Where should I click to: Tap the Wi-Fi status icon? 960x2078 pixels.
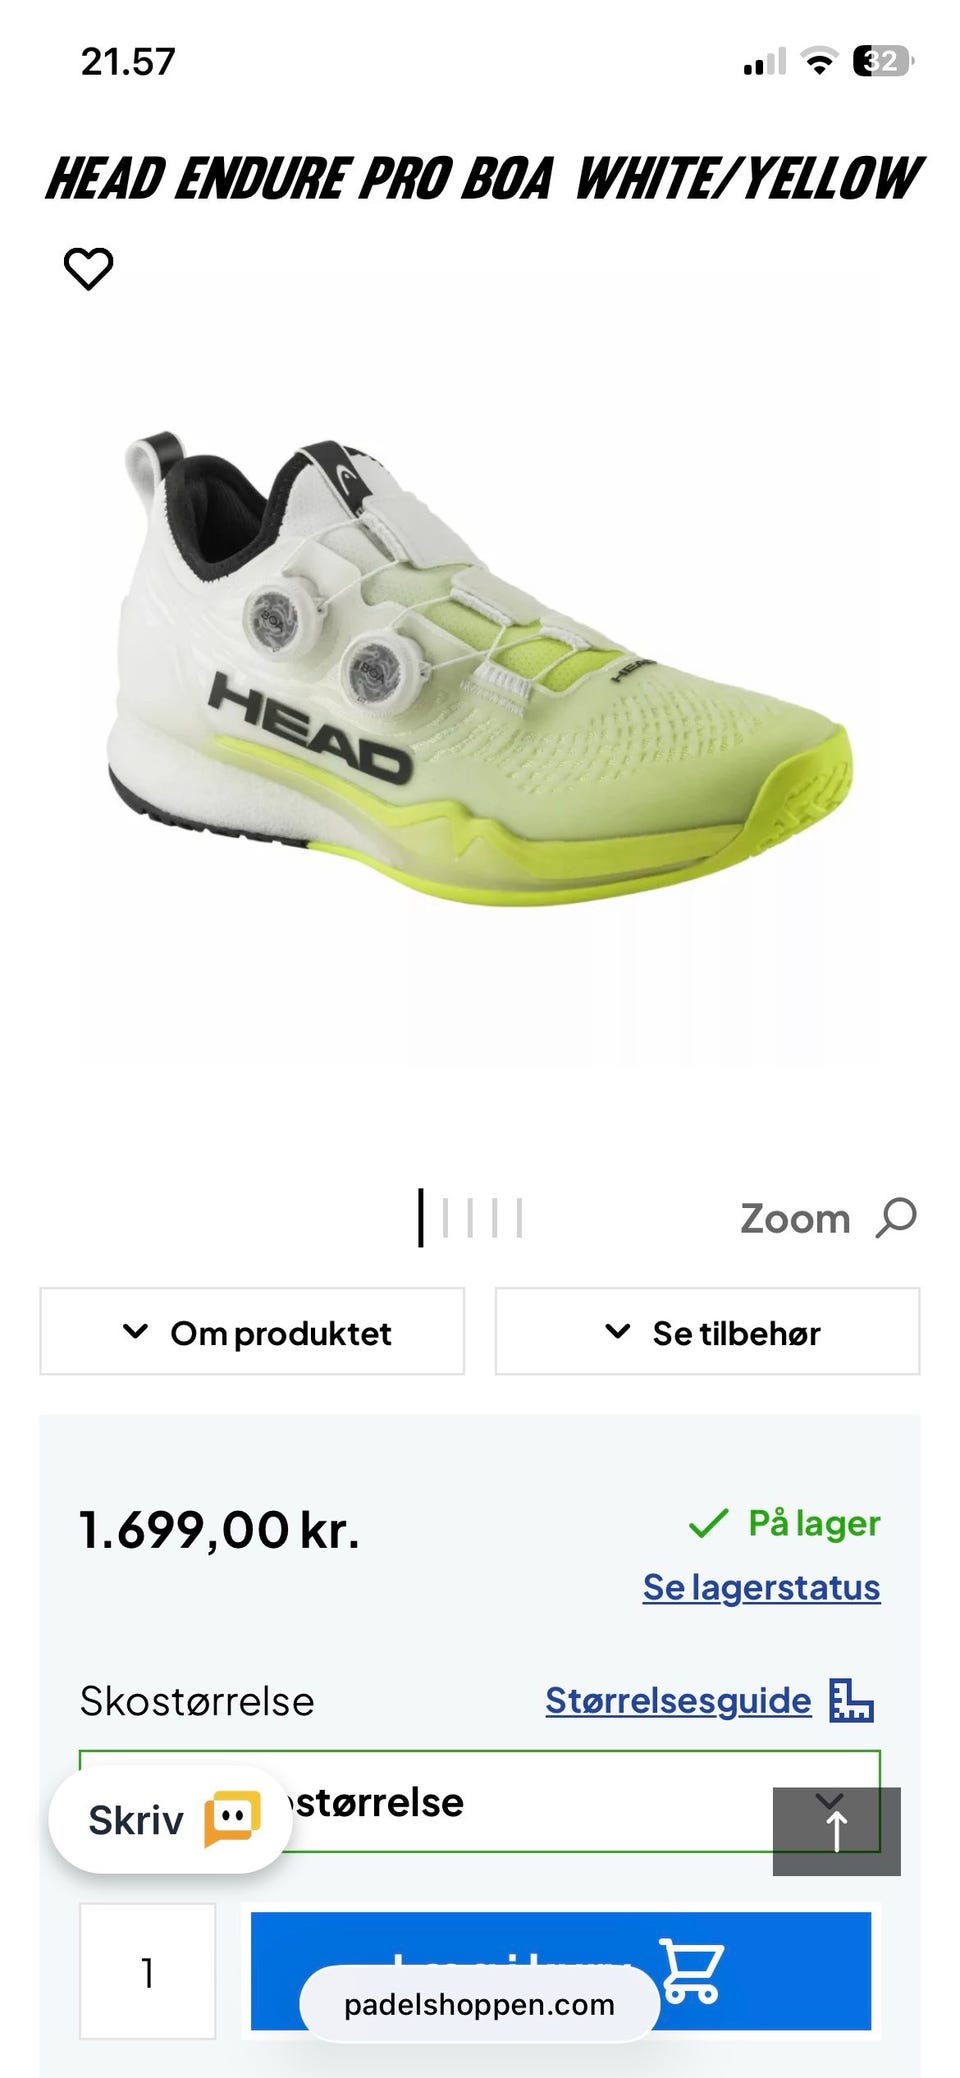(x=820, y=63)
